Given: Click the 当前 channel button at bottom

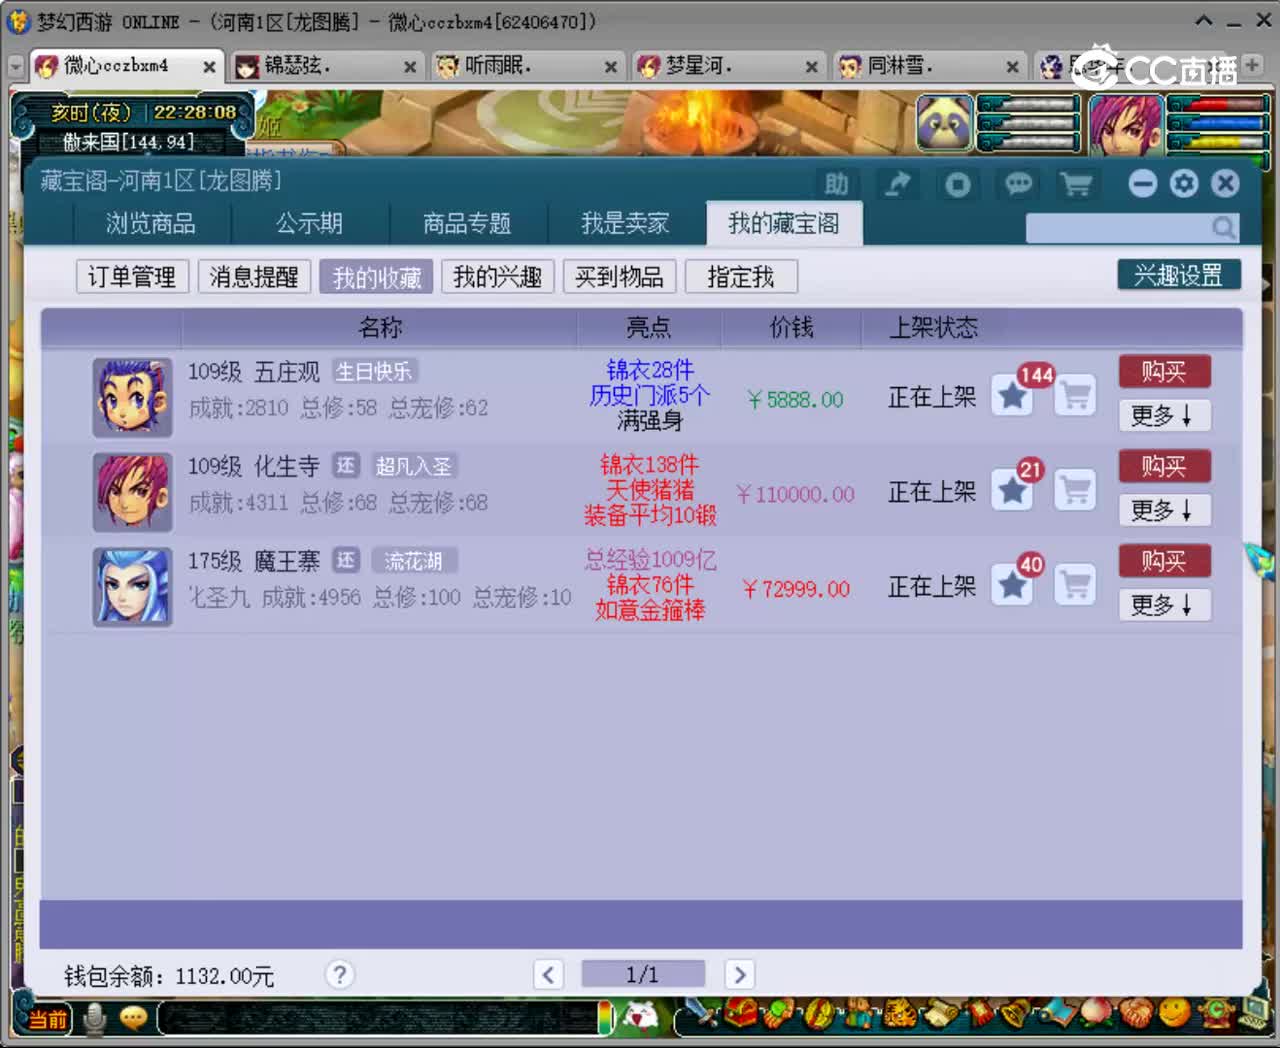Looking at the screenshot, I should pos(47,1019).
